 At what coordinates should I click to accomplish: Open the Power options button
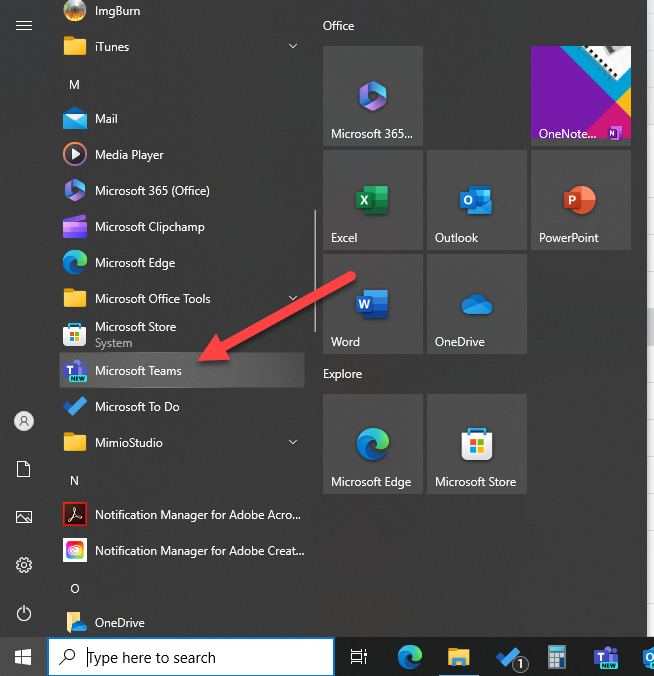(24, 613)
